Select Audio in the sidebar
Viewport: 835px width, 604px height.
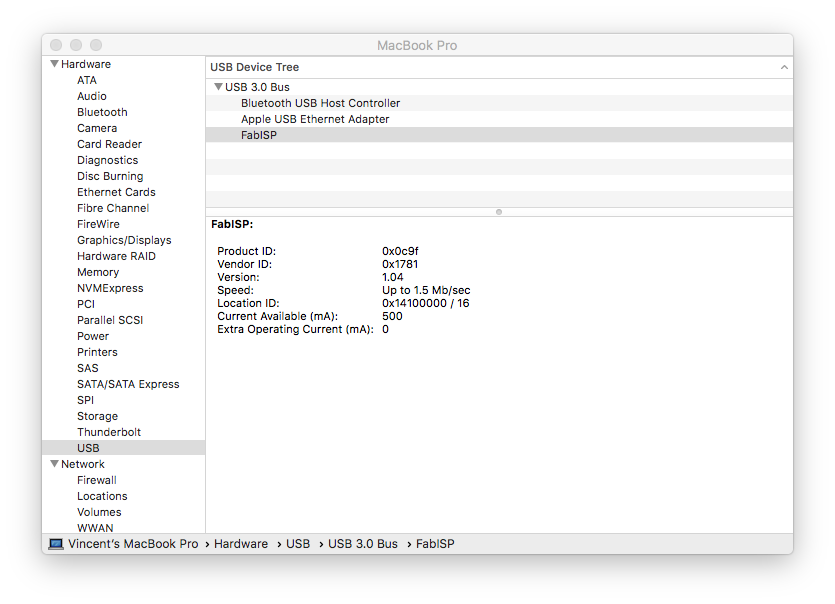click(92, 96)
